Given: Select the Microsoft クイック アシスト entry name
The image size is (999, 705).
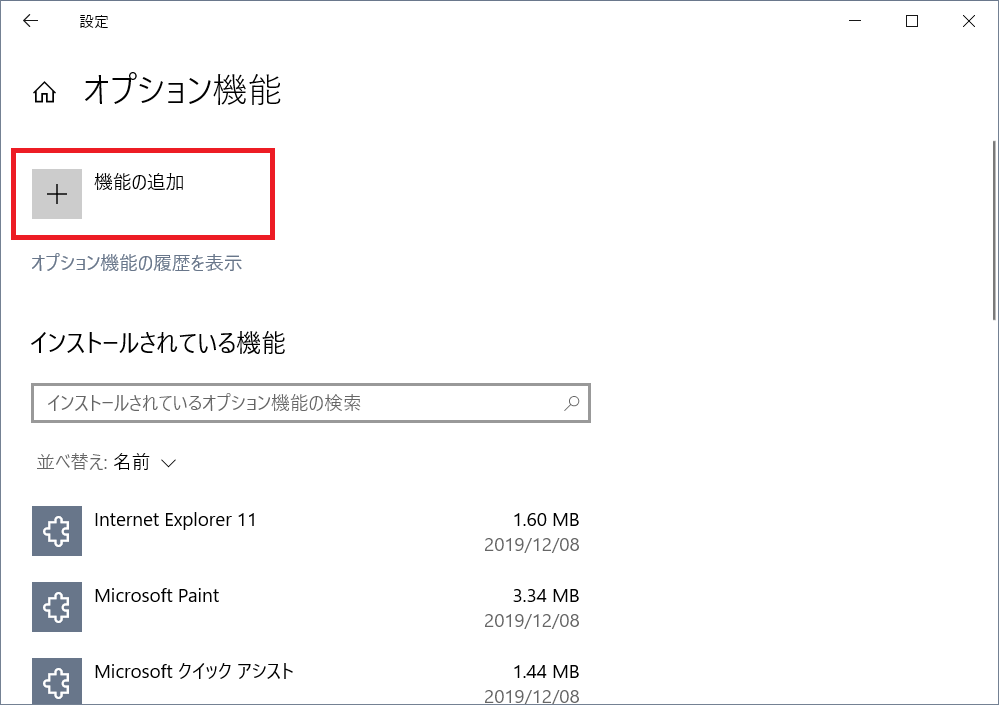Looking at the screenshot, I should 194,671.
